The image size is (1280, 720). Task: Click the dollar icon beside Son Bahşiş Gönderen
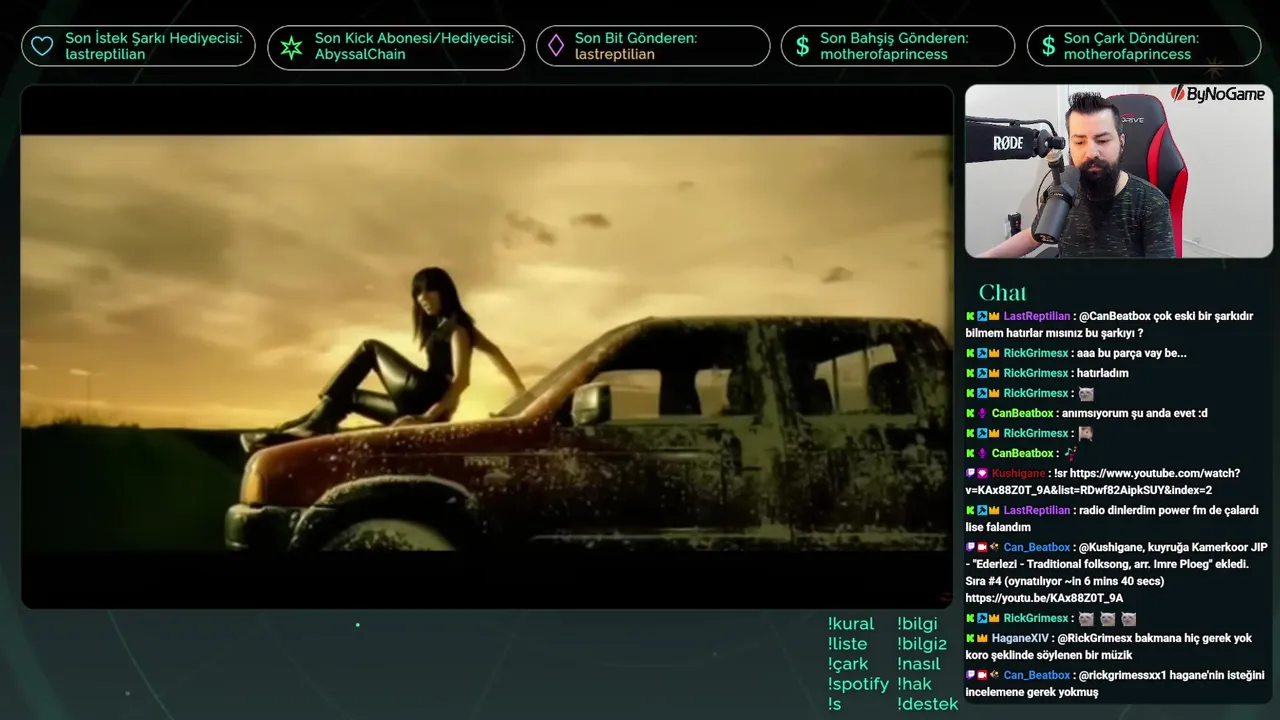802,46
